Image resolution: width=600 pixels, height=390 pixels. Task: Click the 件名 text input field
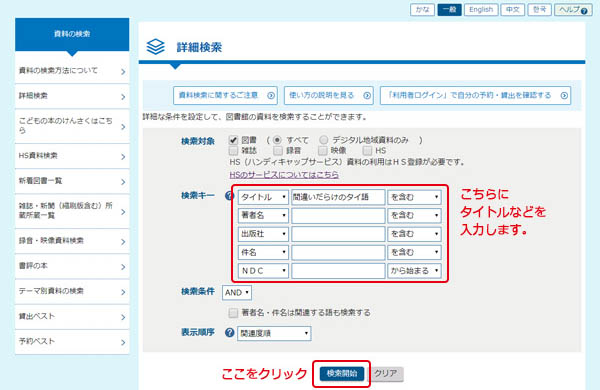coord(338,252)
